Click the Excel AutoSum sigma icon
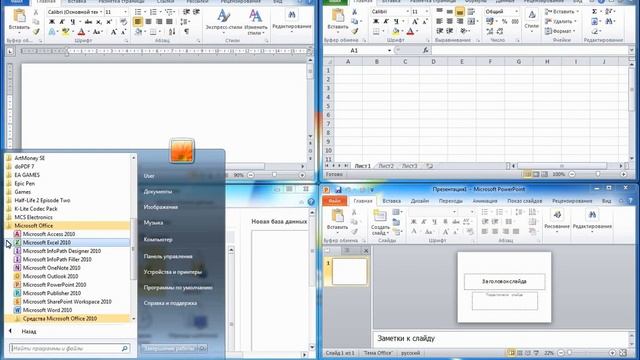640x360 pixels. [595, 11]
